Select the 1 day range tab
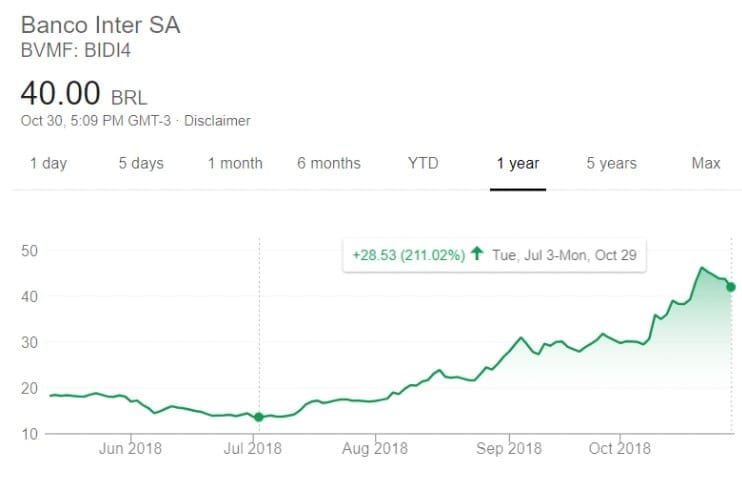Image resolution: width=742 pixels, height=478 pixels. click(48, 163)
